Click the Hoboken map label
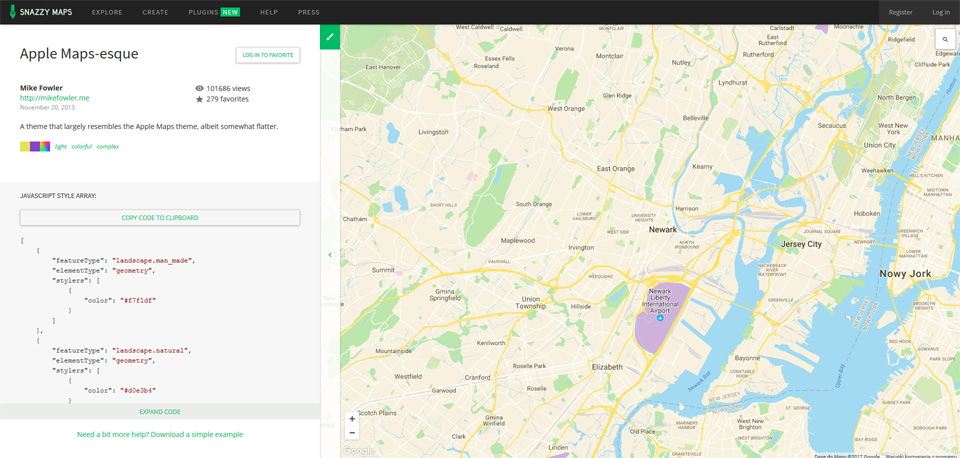The height and width of the screenshot is (458, 960). (x=866, y=214)
